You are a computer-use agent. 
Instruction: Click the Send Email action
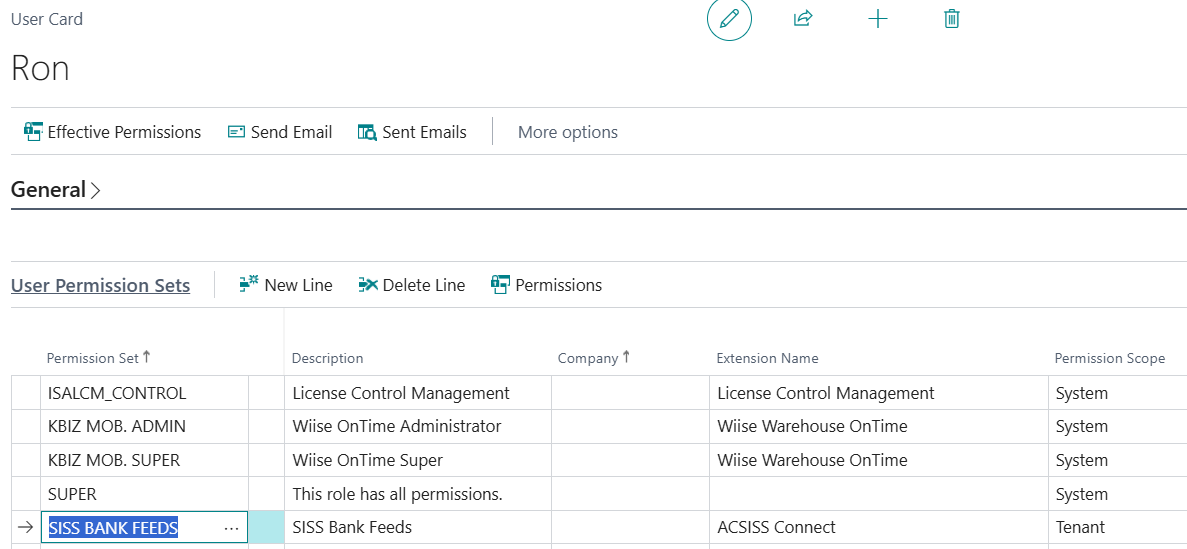[279, 132]
